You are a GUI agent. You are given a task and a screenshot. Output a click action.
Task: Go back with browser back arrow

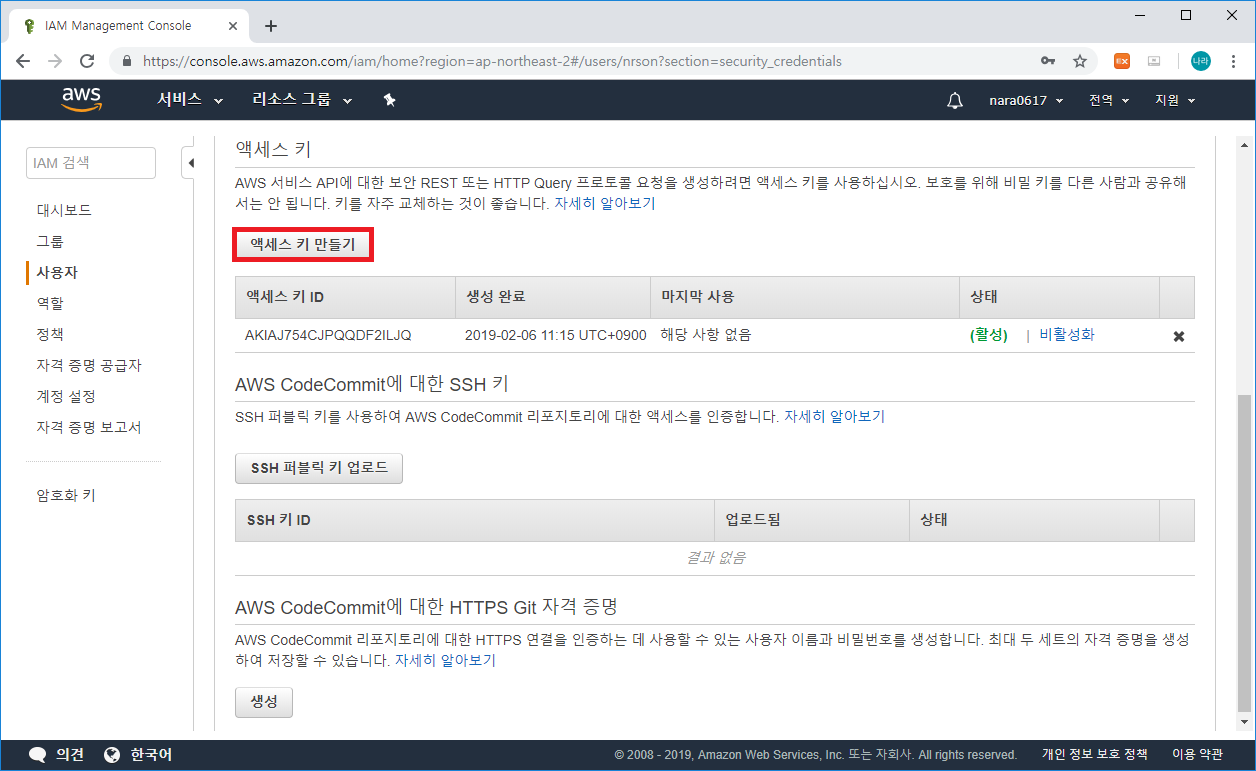[24, 61]
